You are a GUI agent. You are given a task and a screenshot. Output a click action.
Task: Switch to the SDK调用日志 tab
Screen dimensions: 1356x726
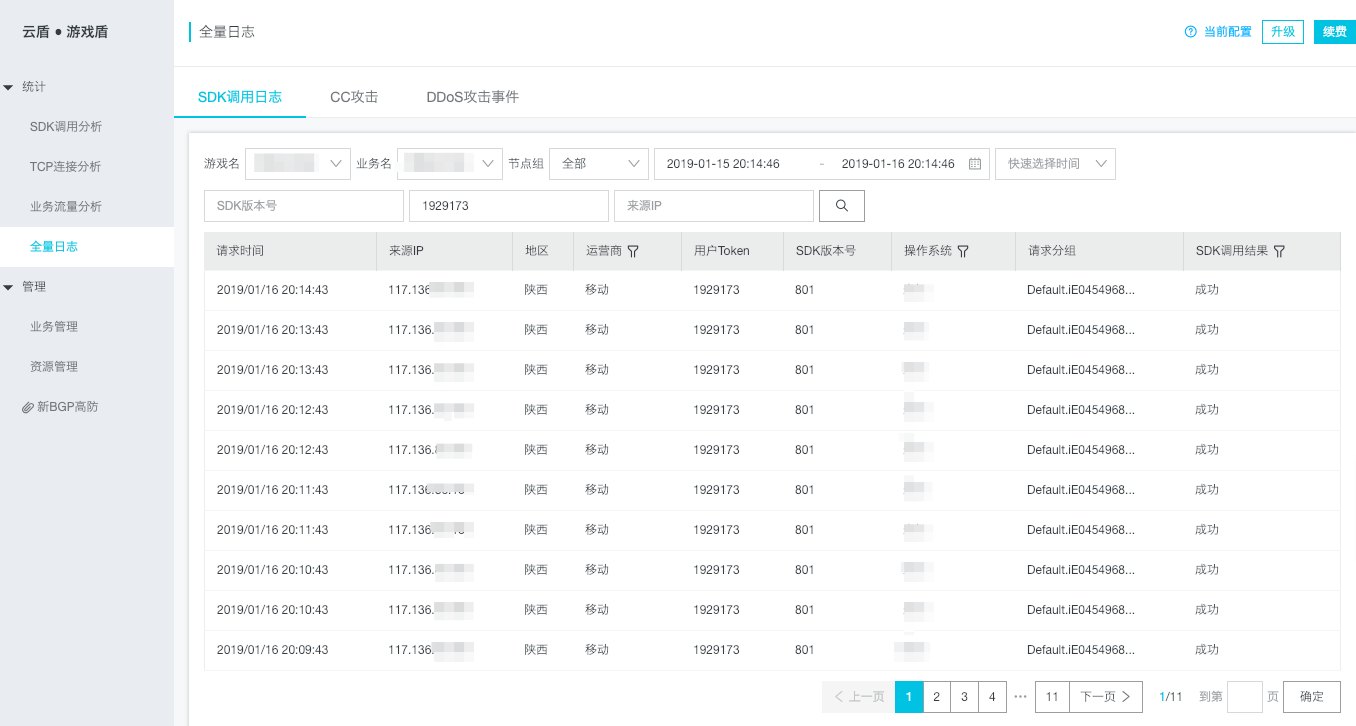[x=240, y=97]
